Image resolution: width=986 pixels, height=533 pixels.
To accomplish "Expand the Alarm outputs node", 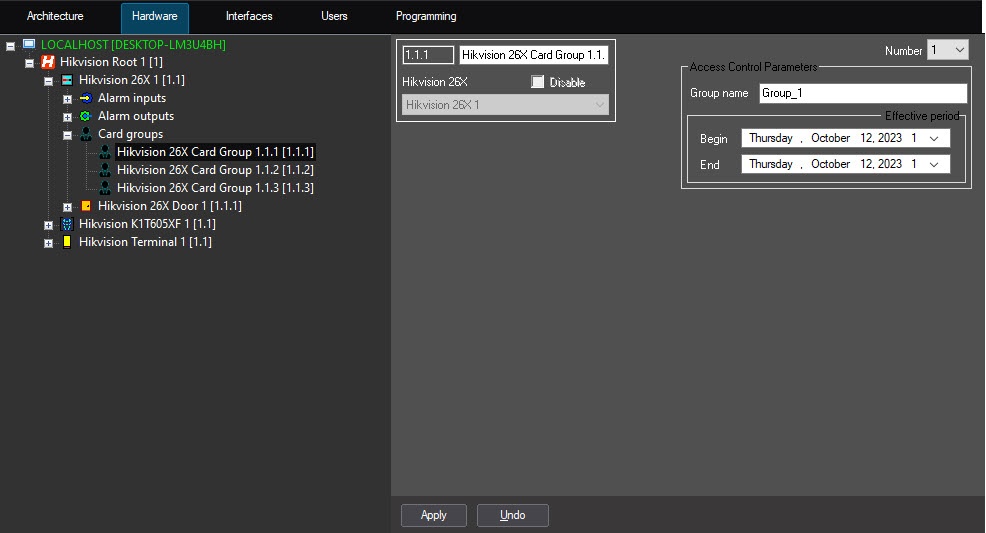I will tap(67, 117).
